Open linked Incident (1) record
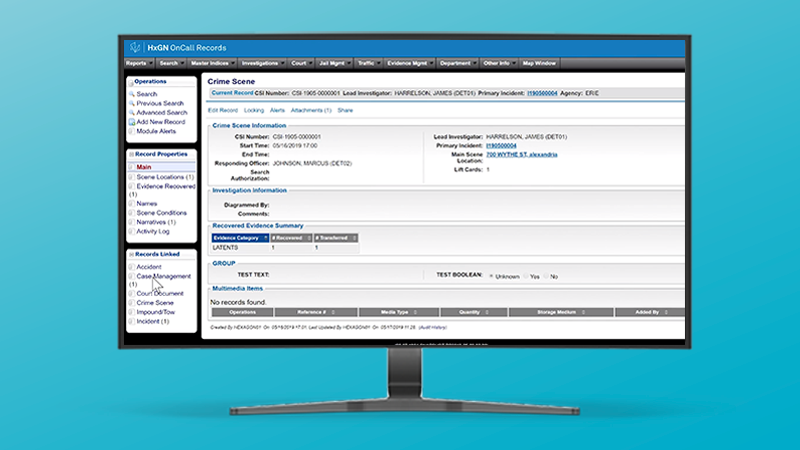Viewport: 800px width, 450px height. (153, 321)
